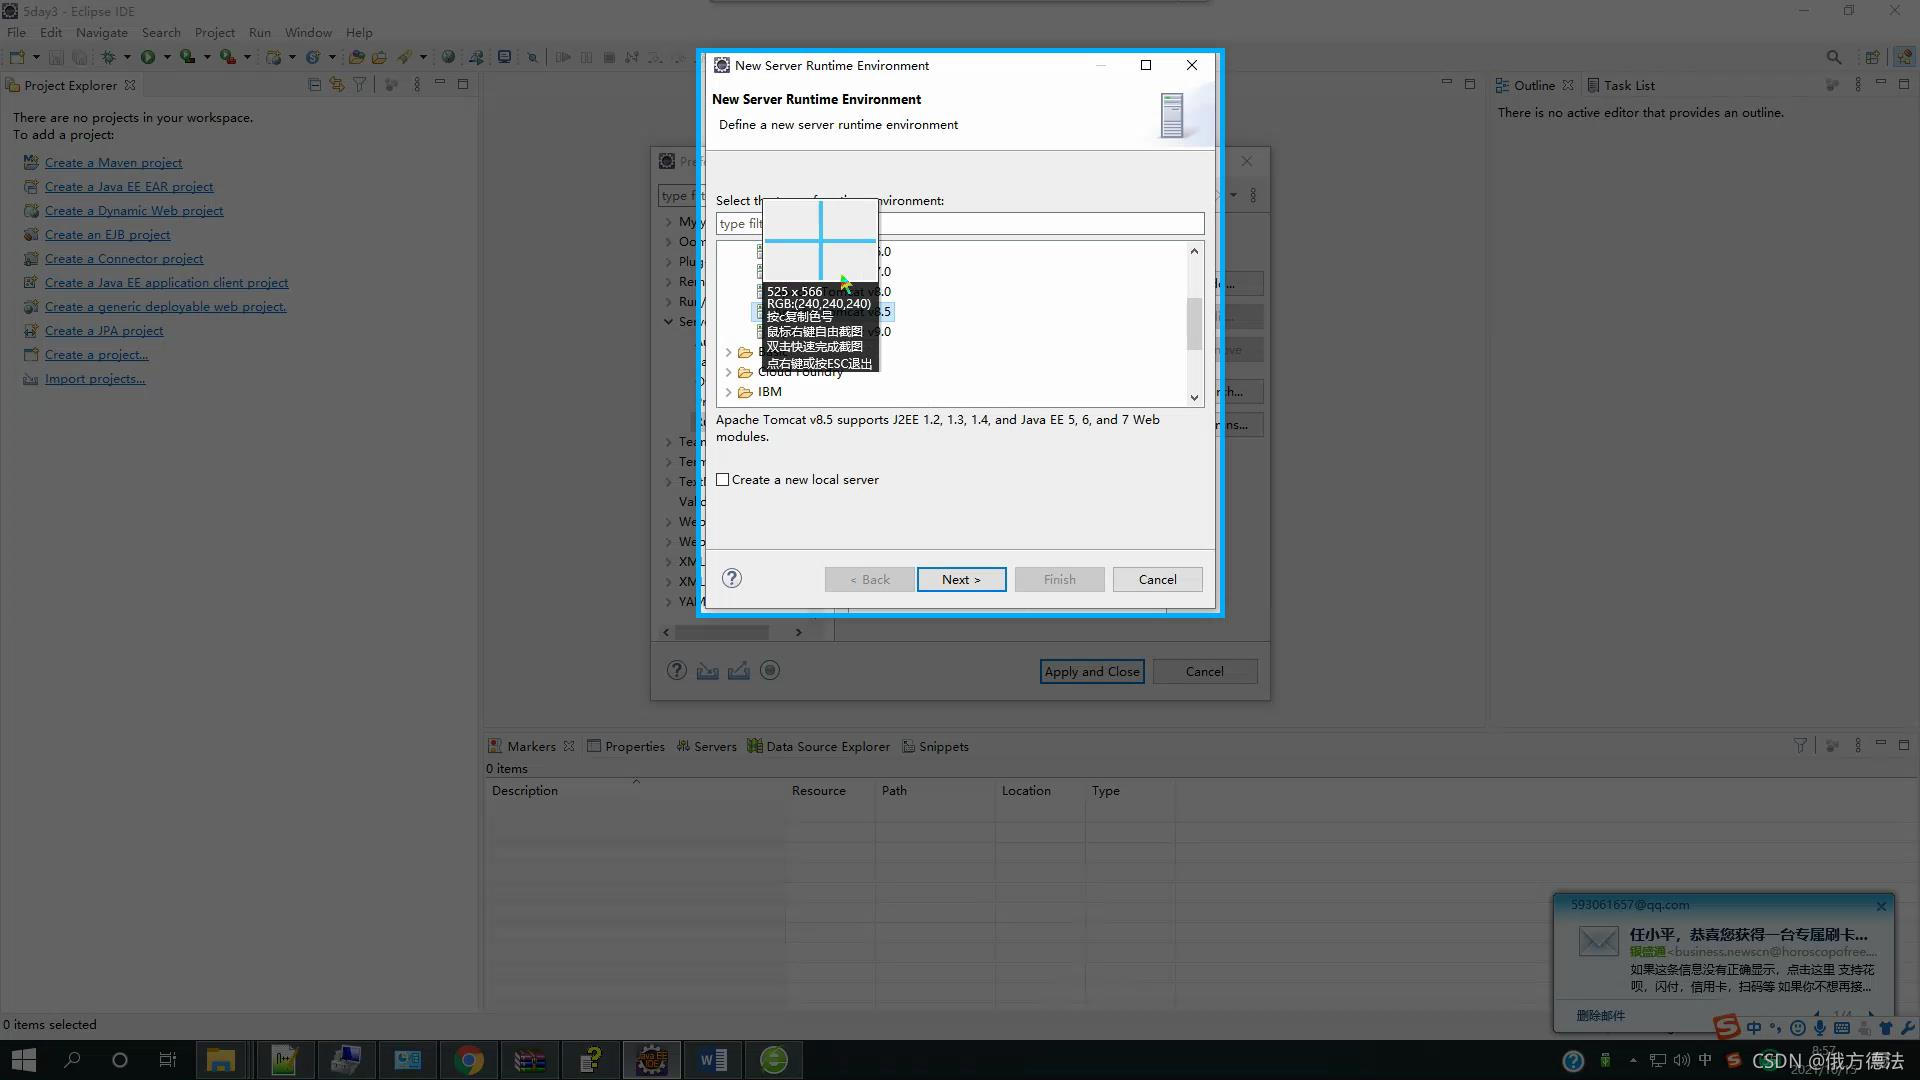Open the Debug button dropdown arrow
The image size is (1920, 1080).
pyautogui.click(x=127, y=57)
